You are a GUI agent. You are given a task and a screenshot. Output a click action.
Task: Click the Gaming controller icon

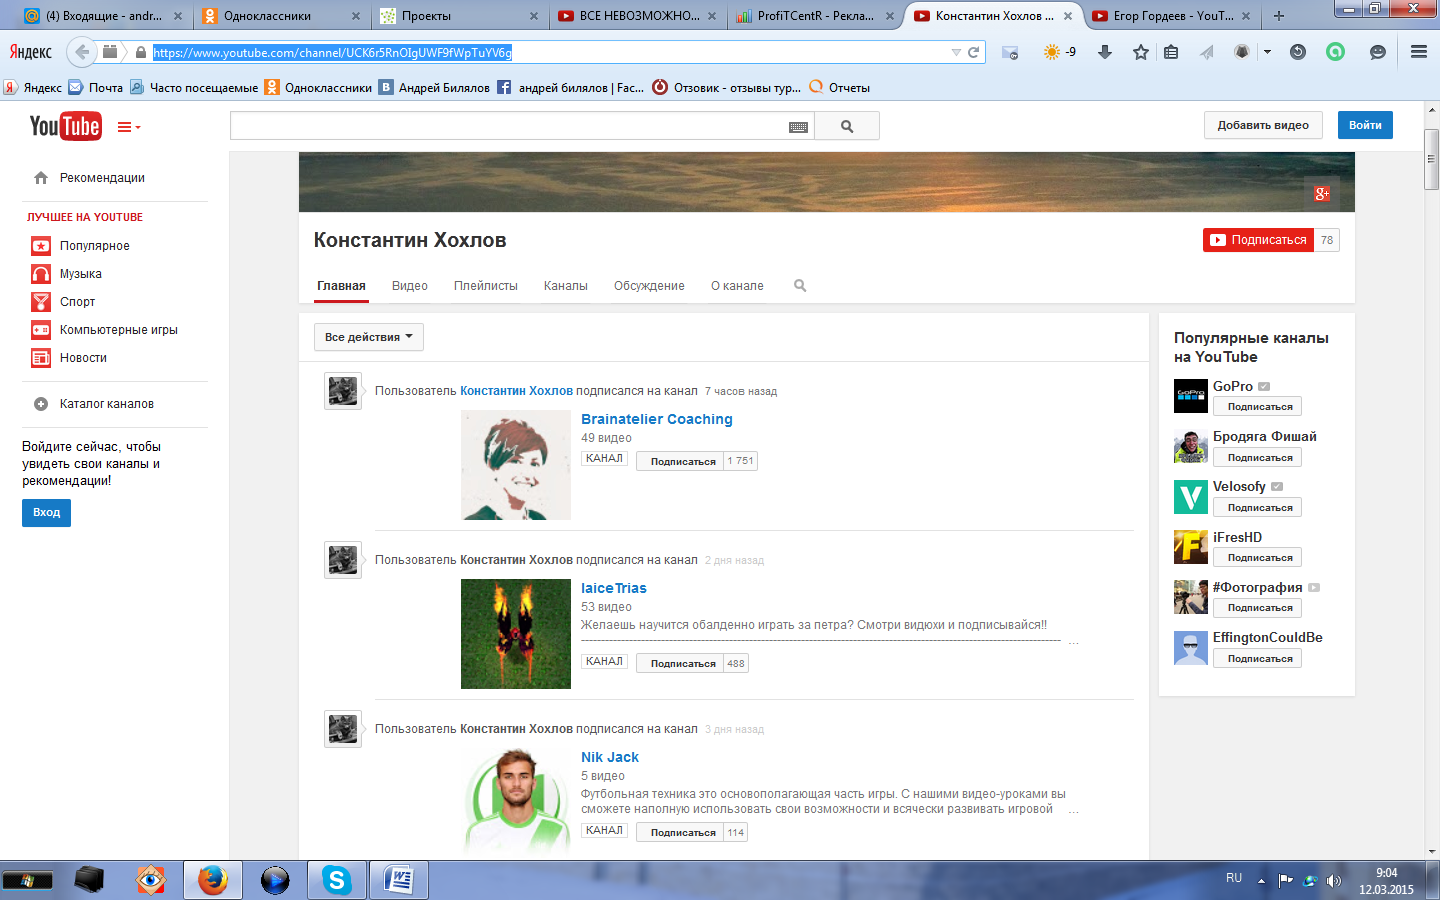click(41, 330)
